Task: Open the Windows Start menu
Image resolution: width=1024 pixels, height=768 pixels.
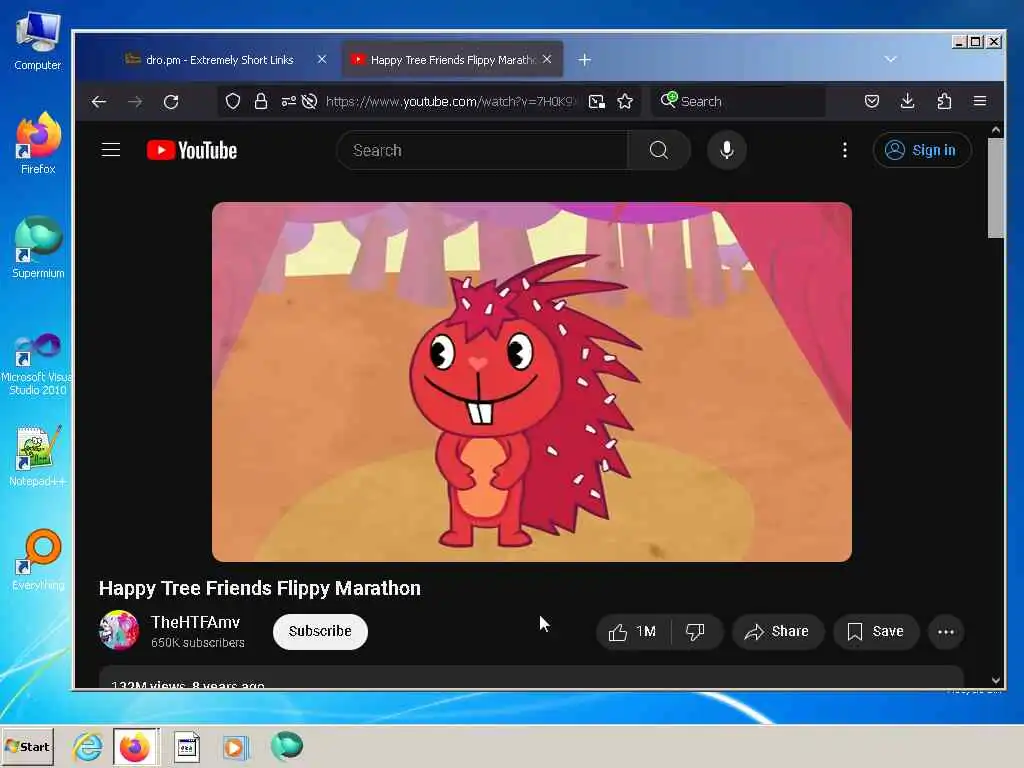Action: (27, 746)
